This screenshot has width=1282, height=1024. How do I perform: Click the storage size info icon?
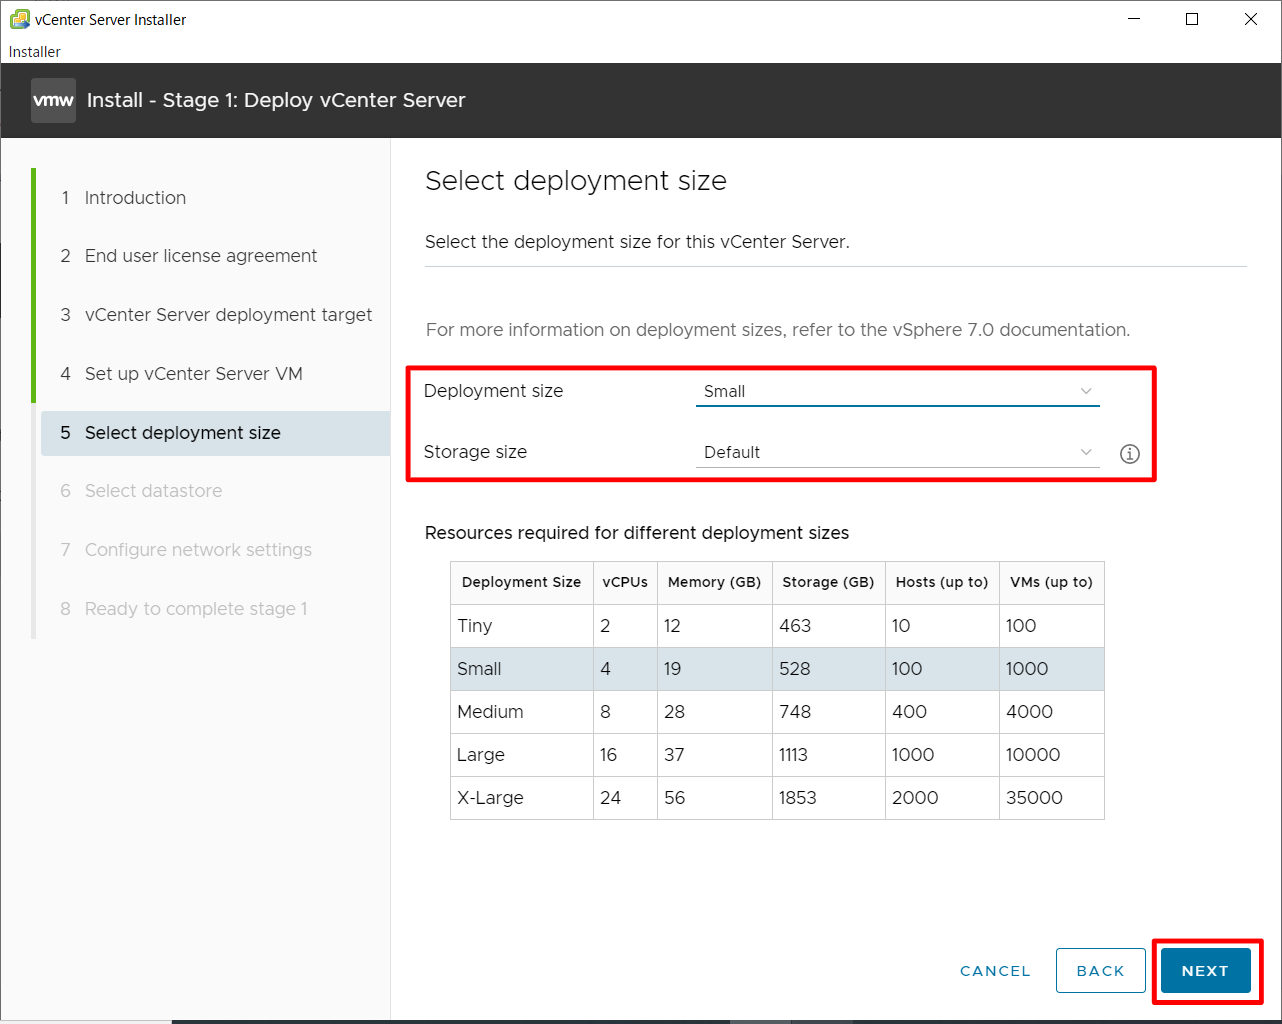pyautogui.click(x=1129, y=453)
